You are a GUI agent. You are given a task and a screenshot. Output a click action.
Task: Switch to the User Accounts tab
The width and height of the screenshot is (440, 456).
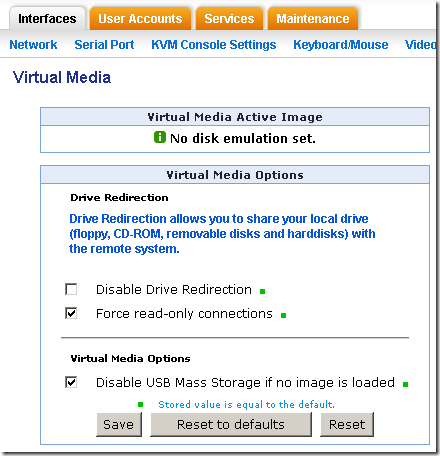click(140, 18)
